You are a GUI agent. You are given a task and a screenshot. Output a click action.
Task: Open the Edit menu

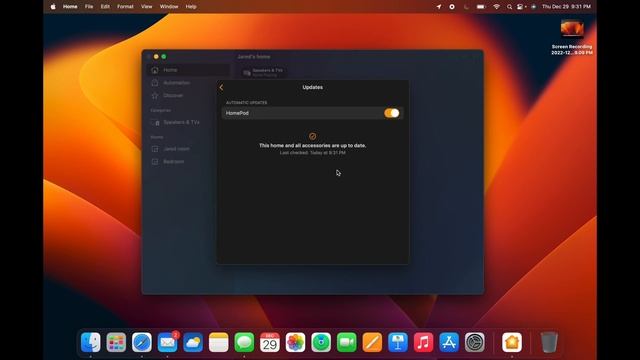tap(105, 7)
